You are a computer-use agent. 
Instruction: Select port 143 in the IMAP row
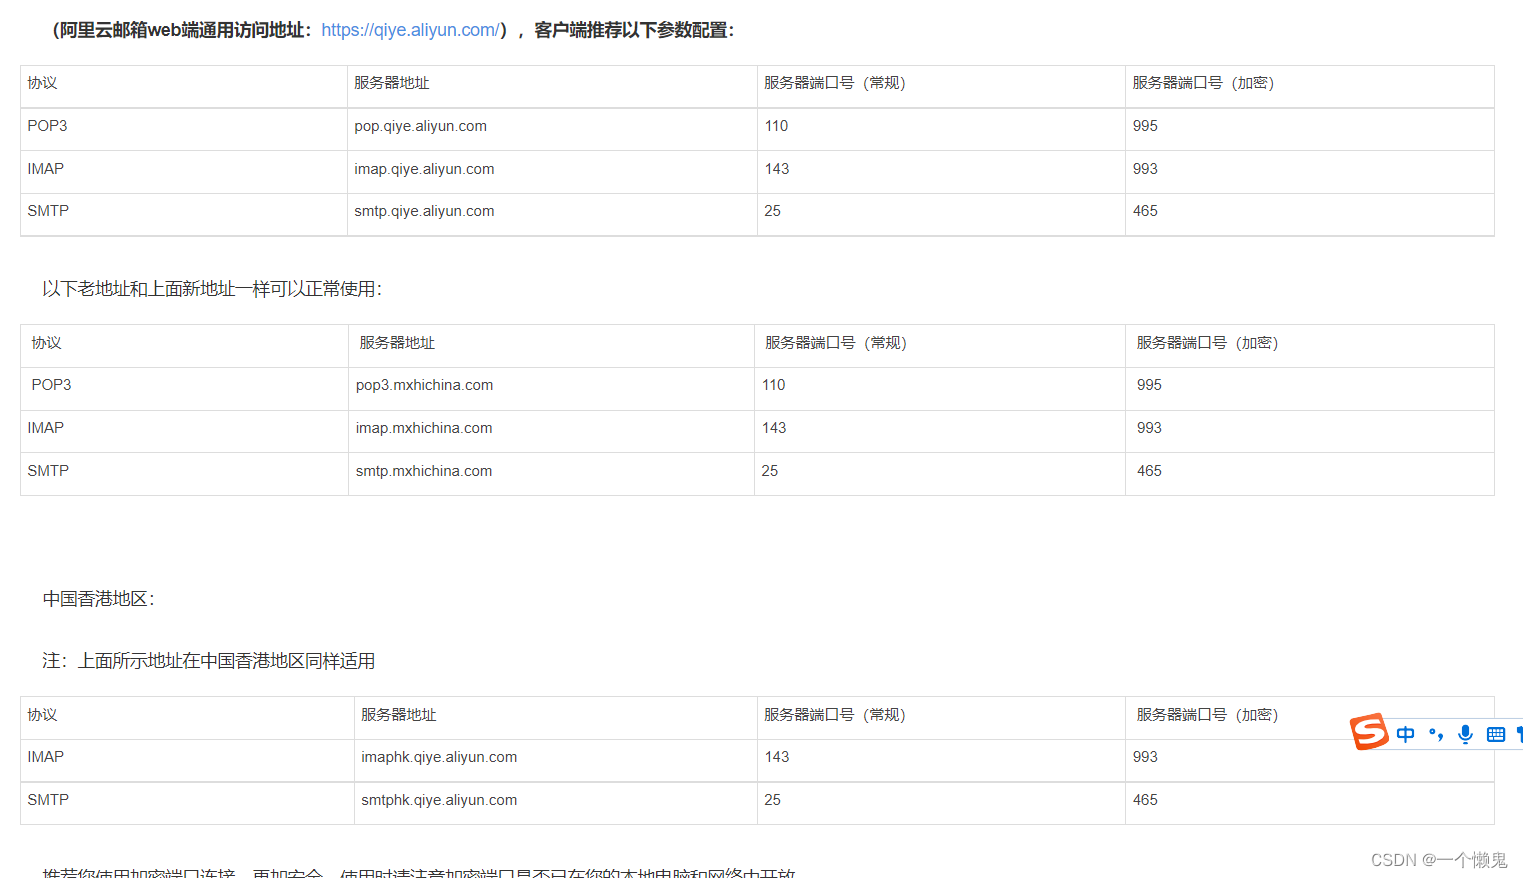777,169
